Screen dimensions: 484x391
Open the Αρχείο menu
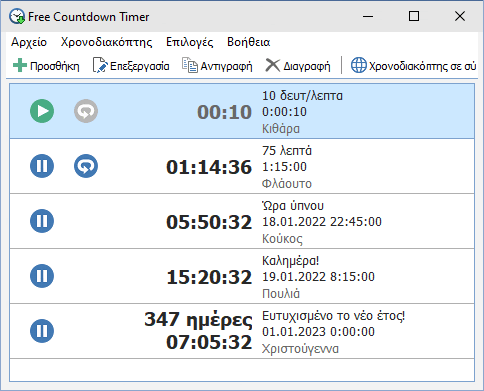[29, 42]
